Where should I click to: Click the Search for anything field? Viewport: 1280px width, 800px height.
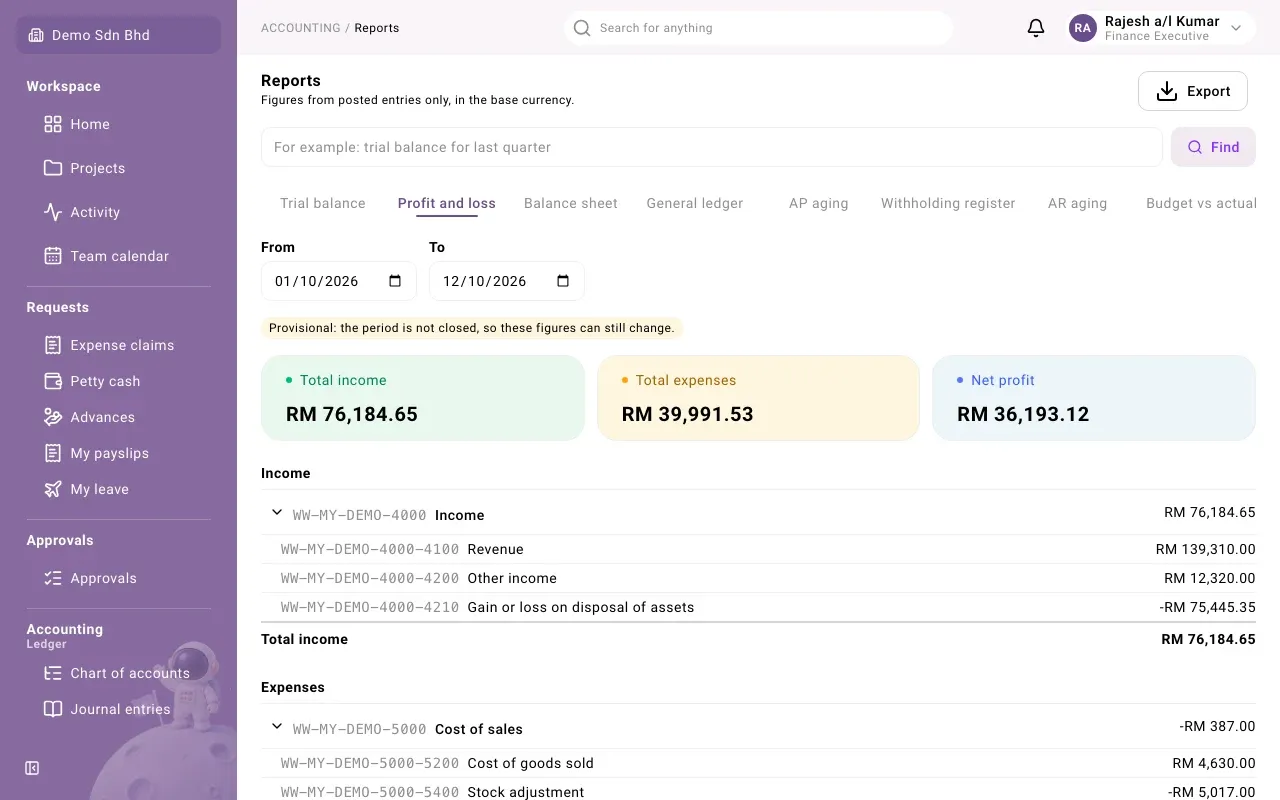[x=758, y=28]
